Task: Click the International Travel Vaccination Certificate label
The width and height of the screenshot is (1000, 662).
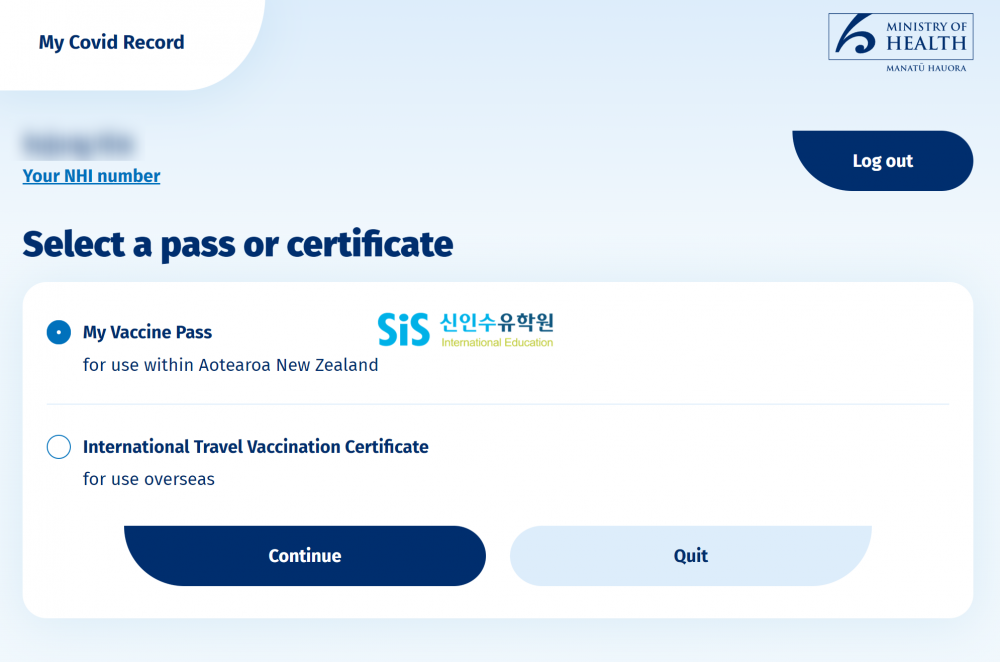Action: click(256, 446)
